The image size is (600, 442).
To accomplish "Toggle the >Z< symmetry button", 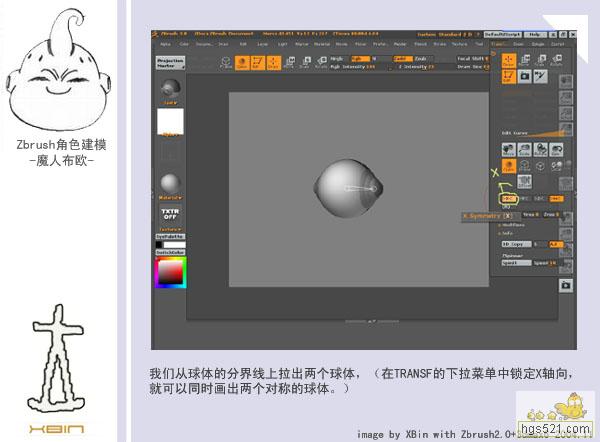I will click(x=540, y=199).
